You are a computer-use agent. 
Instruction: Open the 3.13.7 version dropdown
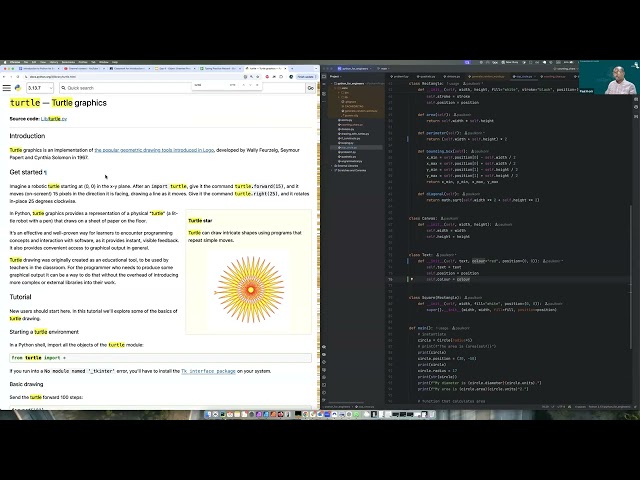pos(40,88)
